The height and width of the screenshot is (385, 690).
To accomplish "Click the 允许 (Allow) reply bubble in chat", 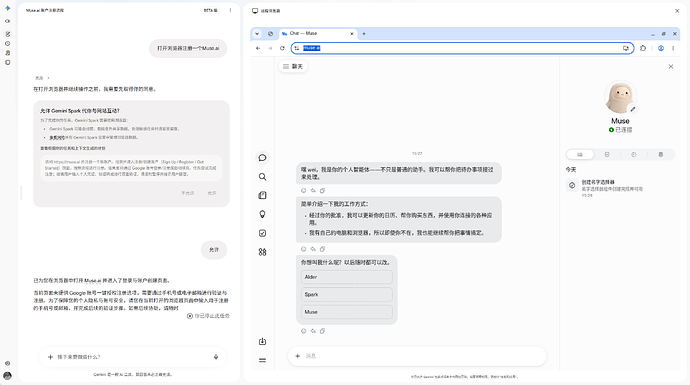I will tap(214, 249).
